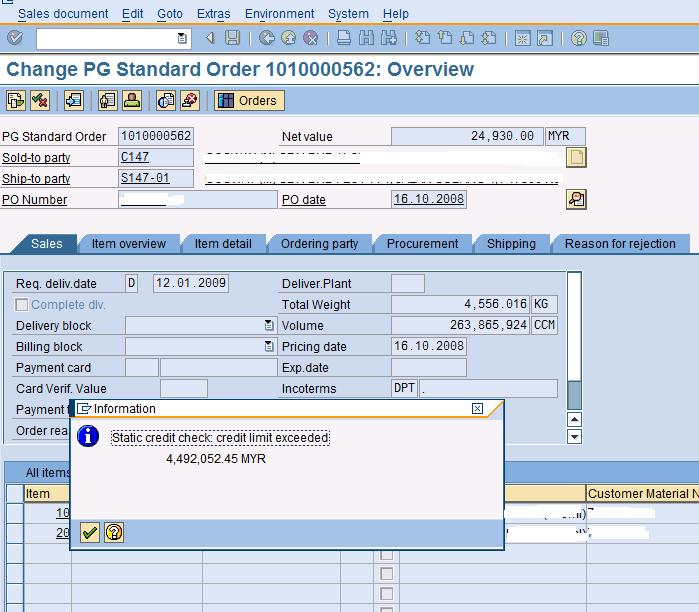The width and height of the screenshot is (699, 612).
Task: Go to next page with toolbar icon
Action: [467, 38]
